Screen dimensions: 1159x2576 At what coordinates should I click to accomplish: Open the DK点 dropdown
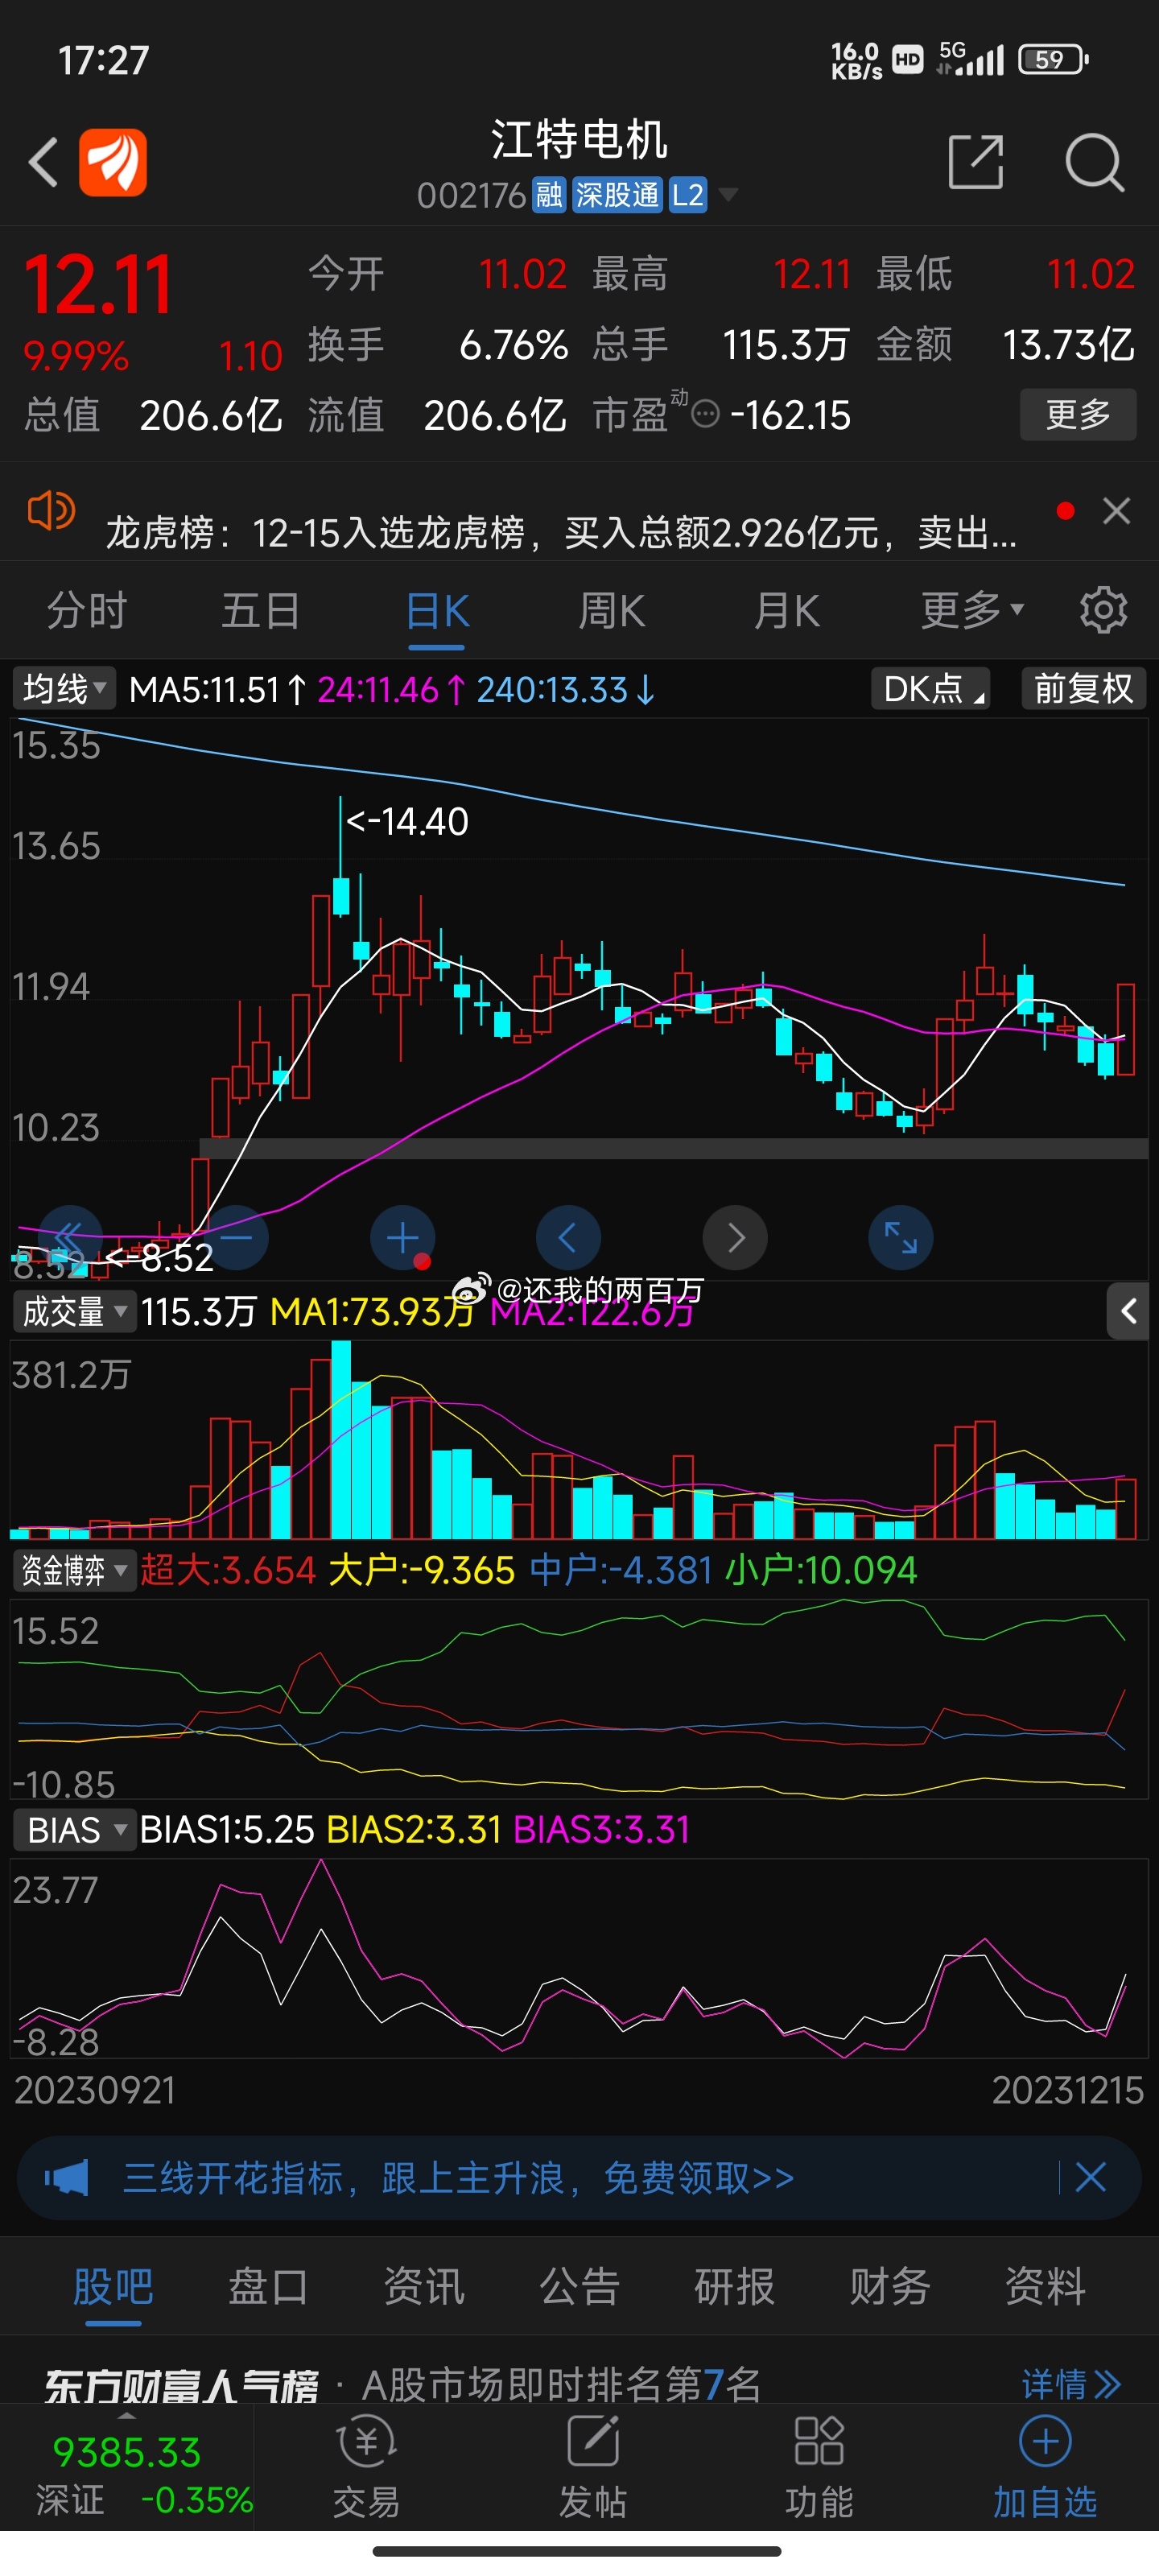click(x=931, y=689)
